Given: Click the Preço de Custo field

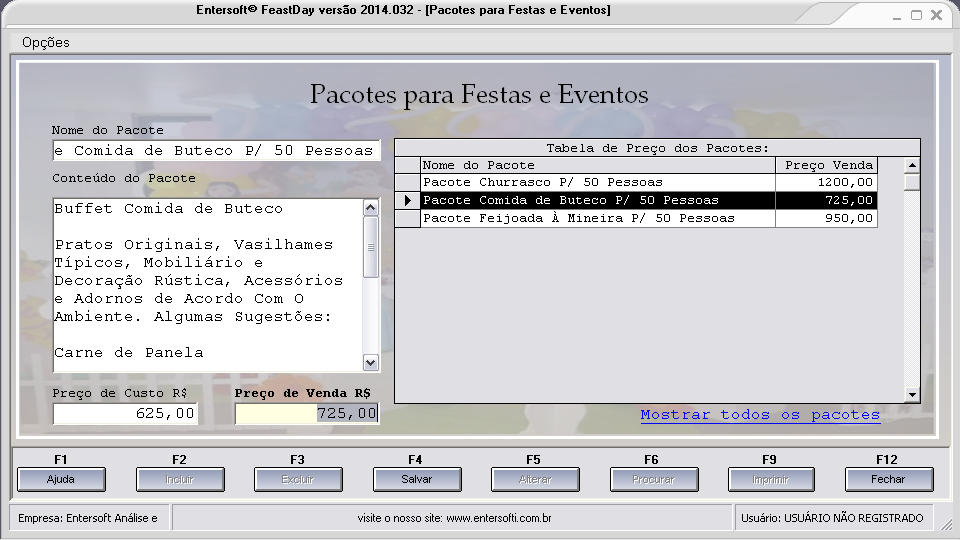Looking at the screenshot, I should (x=125, y=413).
